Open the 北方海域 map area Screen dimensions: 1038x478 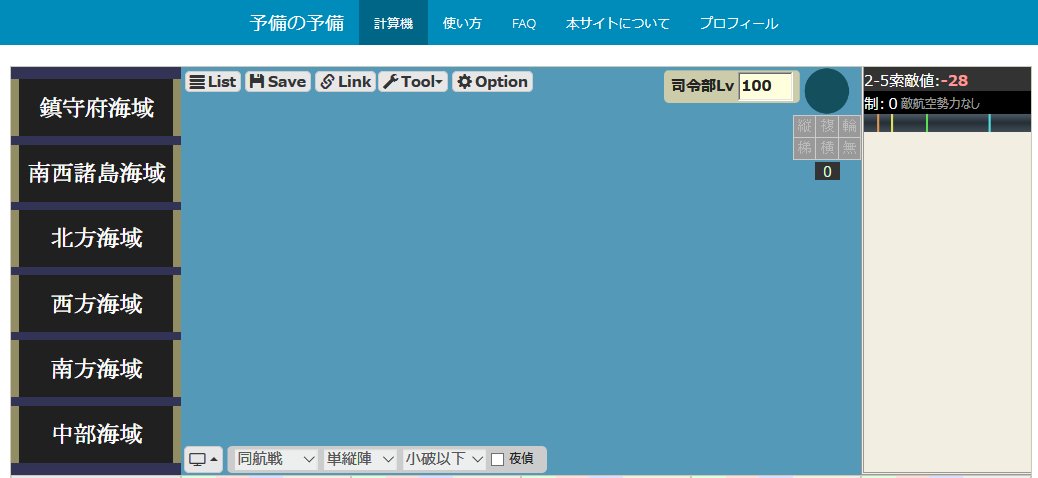click(x=97, y=238)
